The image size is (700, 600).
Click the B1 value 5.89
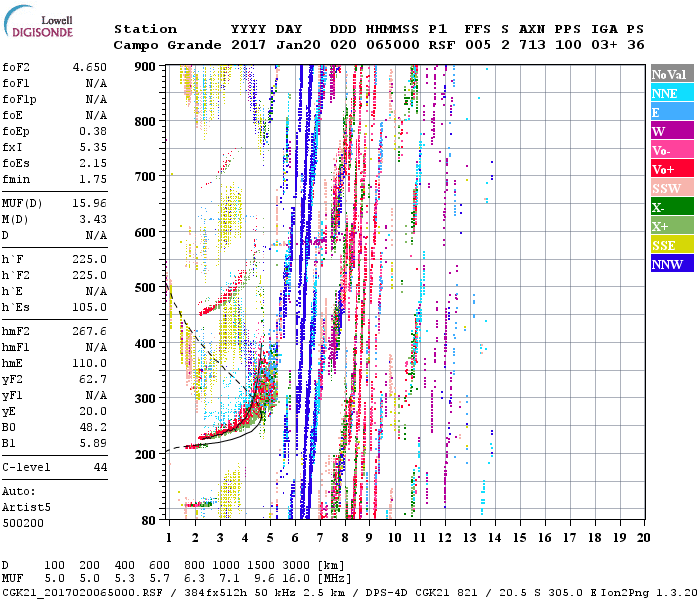click(x=93, y=443)
